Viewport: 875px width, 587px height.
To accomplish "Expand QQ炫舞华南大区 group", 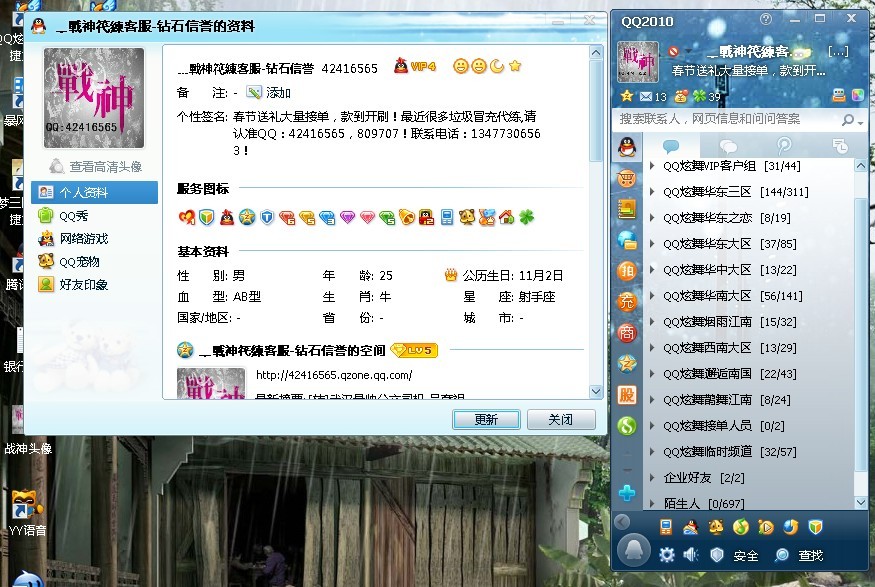I will point(652,296).
